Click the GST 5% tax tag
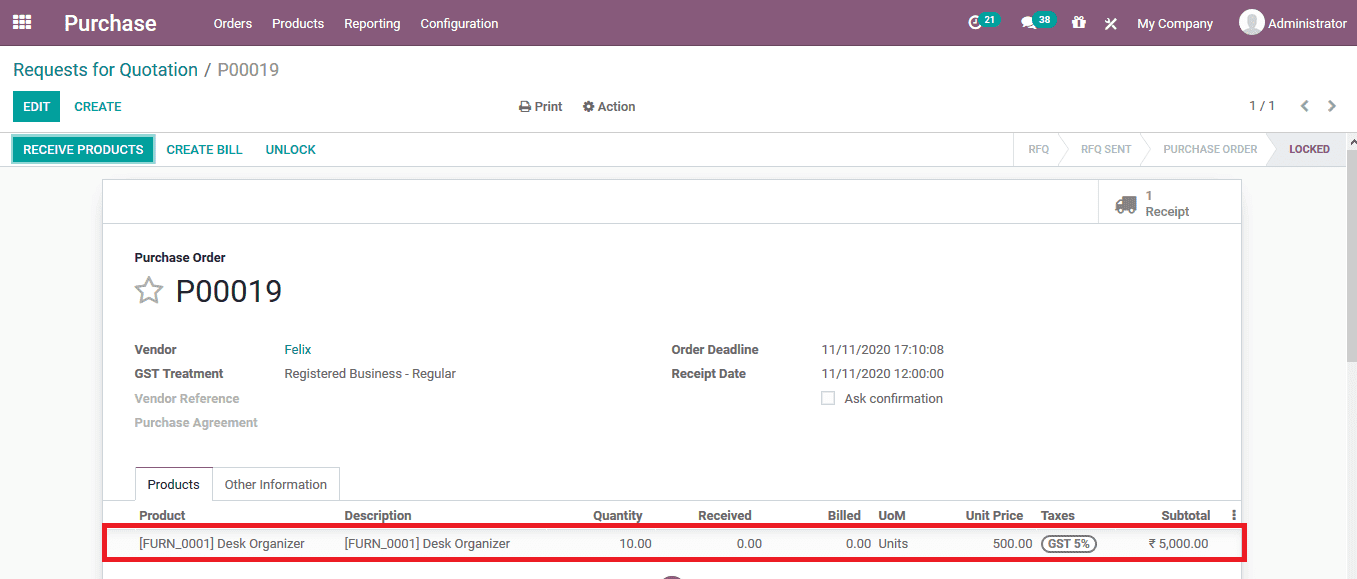 coord(1068,544)
